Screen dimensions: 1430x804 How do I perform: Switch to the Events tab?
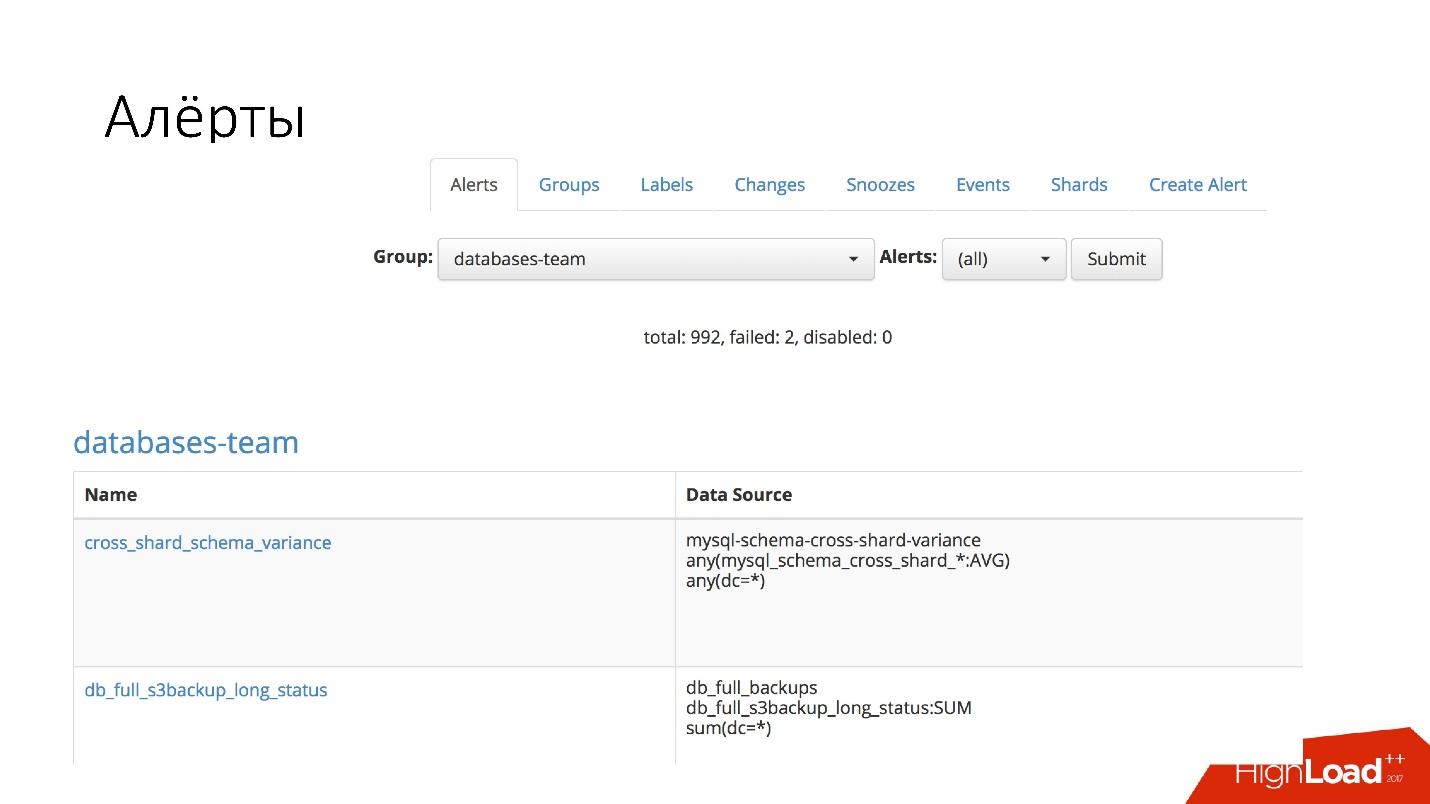pos(982,184)
